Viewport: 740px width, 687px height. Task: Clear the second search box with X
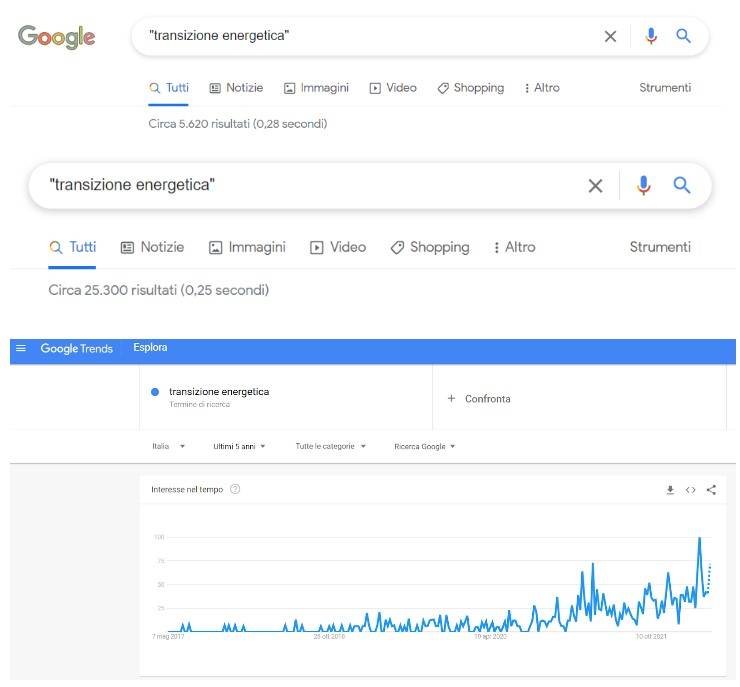click(x=596, y=186)
